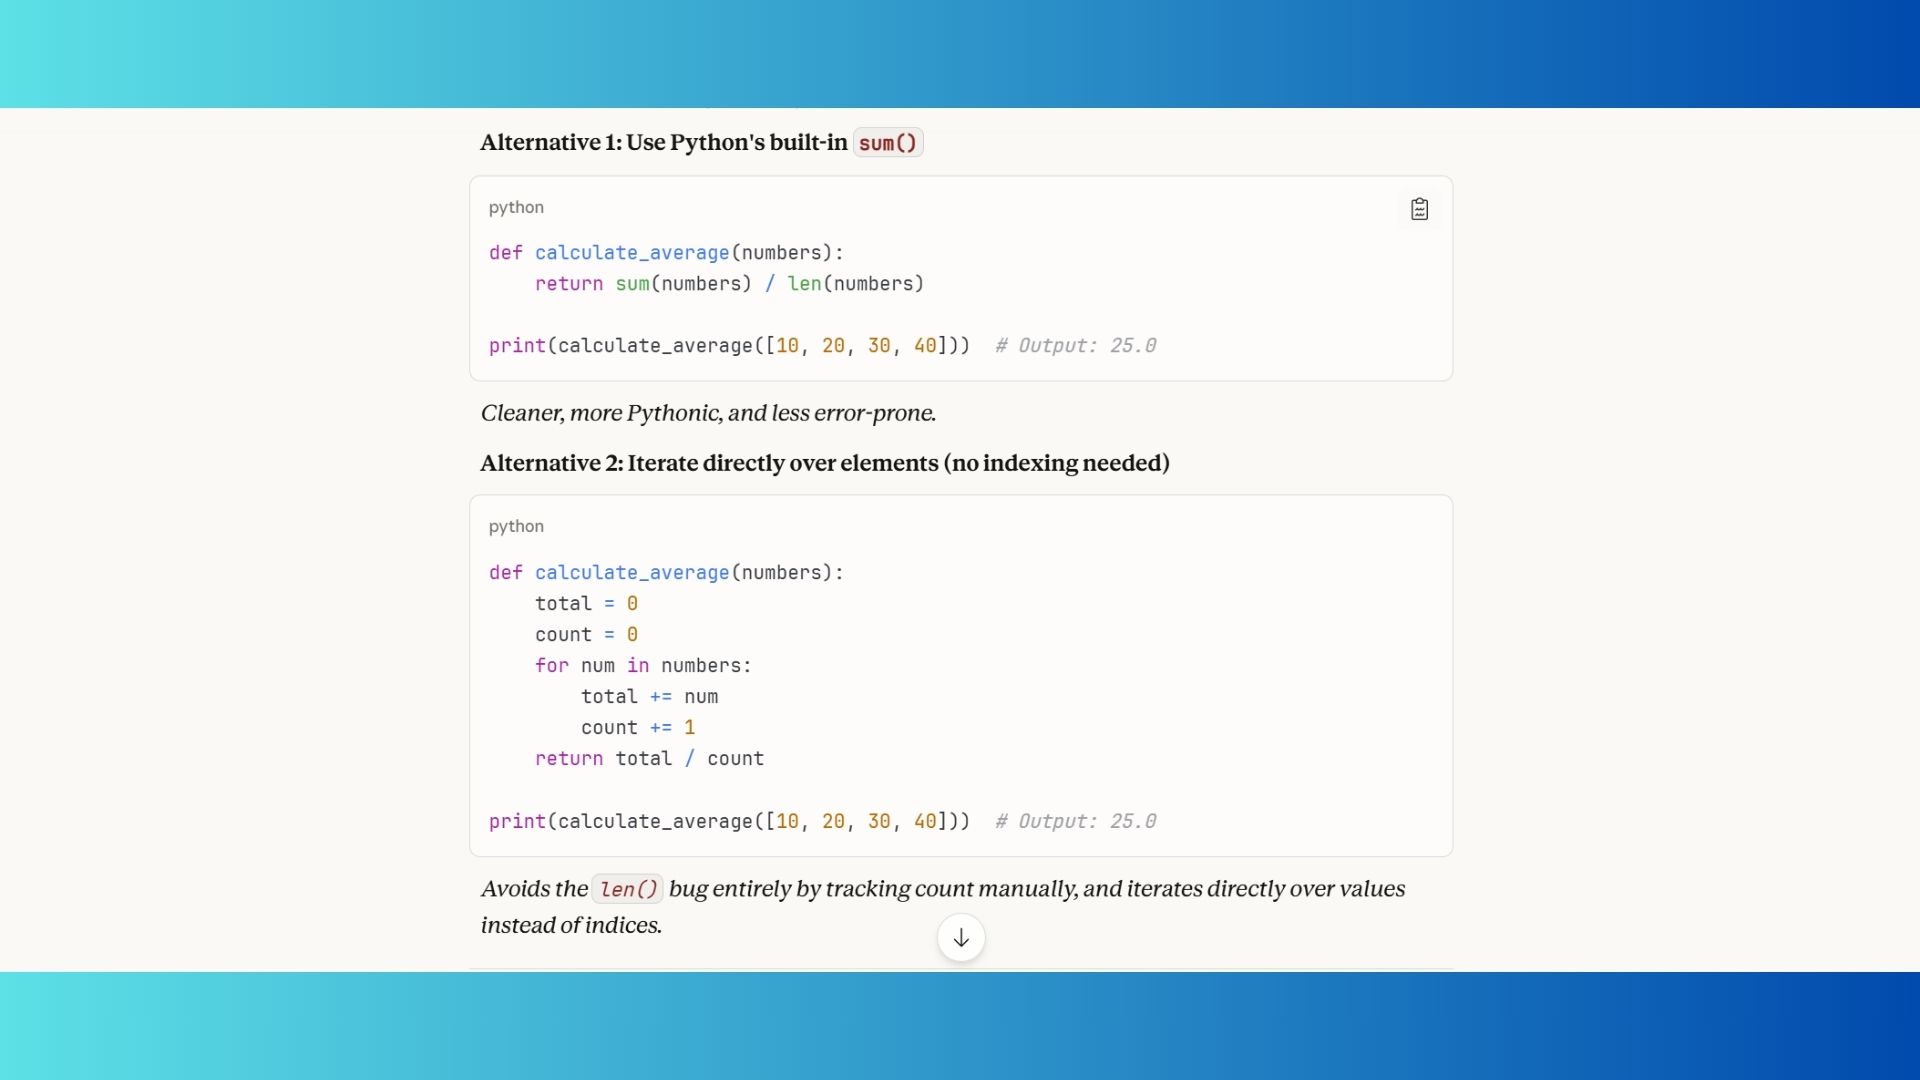Click the 'return total / count' line

click(649, 759)
